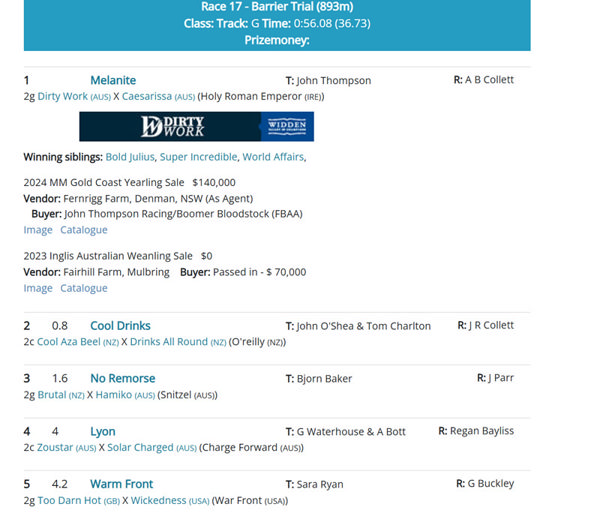Image resolution: width=600 pixels, height=531 pixels.
Task: Select Passed in - $ 70,000 text
Action: click(x=259, y=272)
